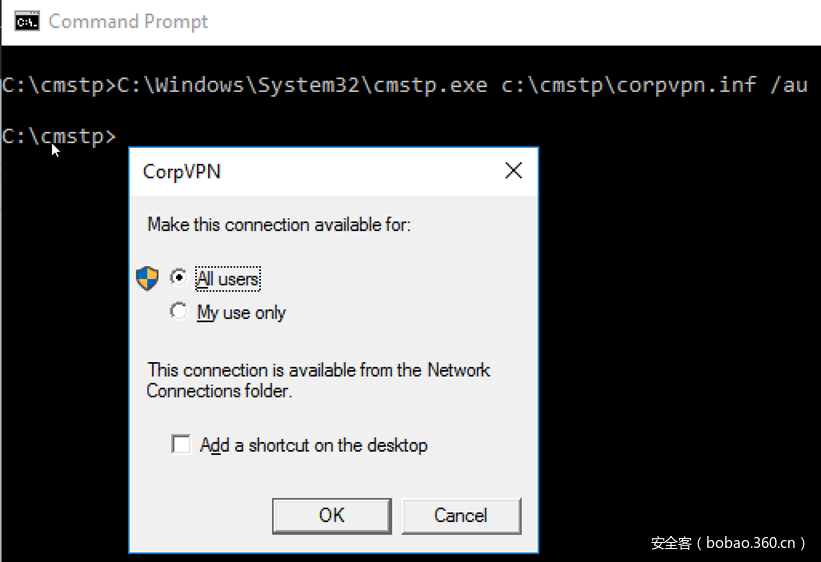Click the "All users" label text
The height and width of the screenshot is (562, 821).
pos(228,278)
